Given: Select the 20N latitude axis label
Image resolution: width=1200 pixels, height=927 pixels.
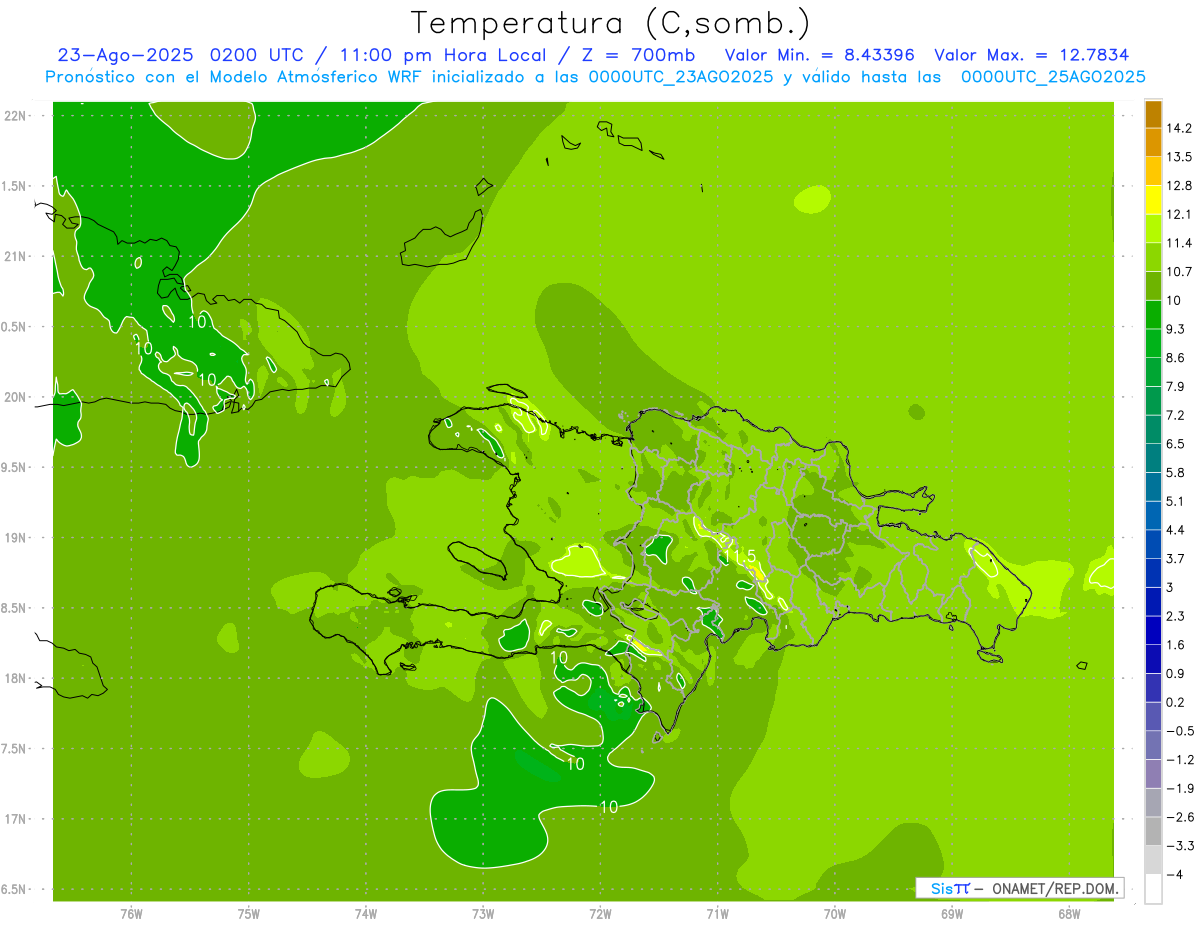Looking at the screenshot, I should pos(16,398).
